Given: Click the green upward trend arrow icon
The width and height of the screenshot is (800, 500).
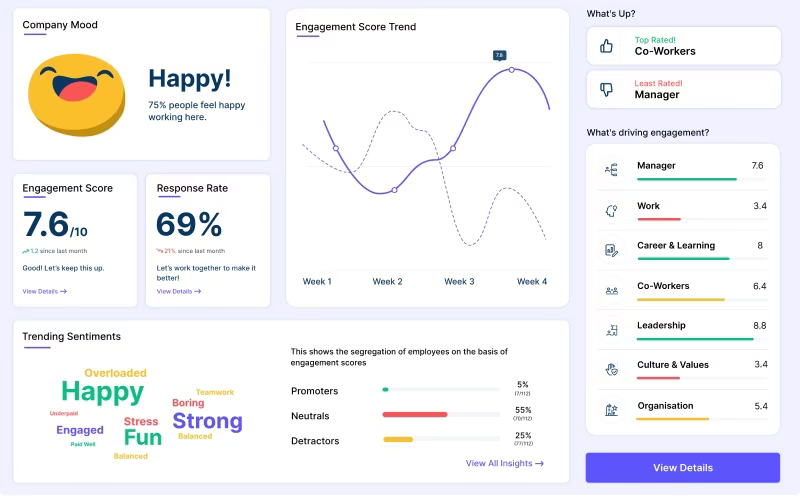Looking at the screenshot, I should tap(26, 251).
